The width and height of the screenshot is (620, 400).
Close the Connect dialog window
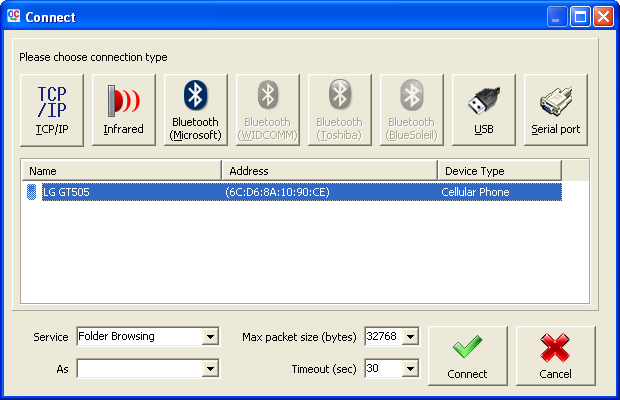(603, 17)
